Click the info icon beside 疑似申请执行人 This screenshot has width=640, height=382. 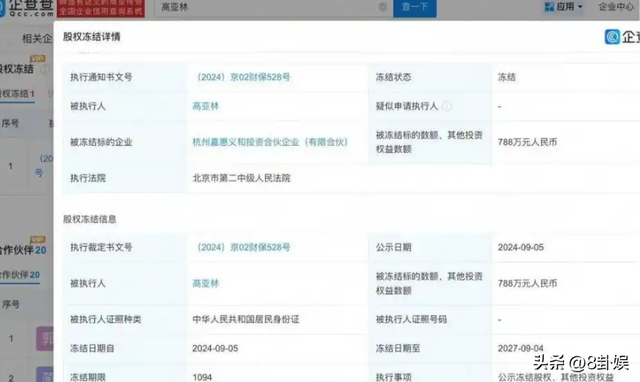(447, 106)
